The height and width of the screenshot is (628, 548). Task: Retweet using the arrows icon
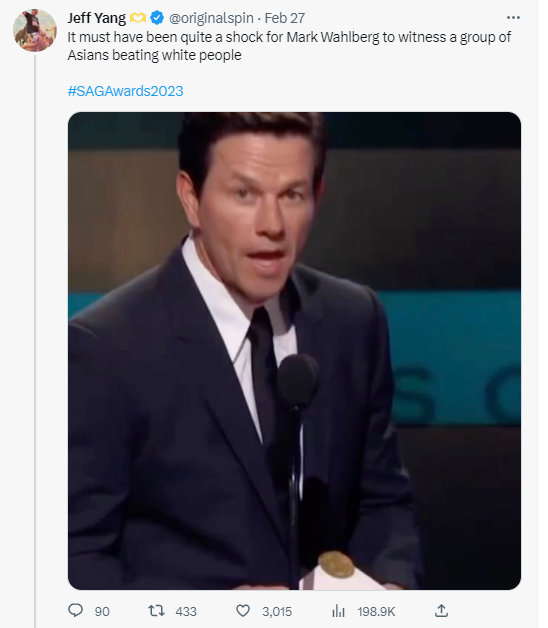click(156, 611)
